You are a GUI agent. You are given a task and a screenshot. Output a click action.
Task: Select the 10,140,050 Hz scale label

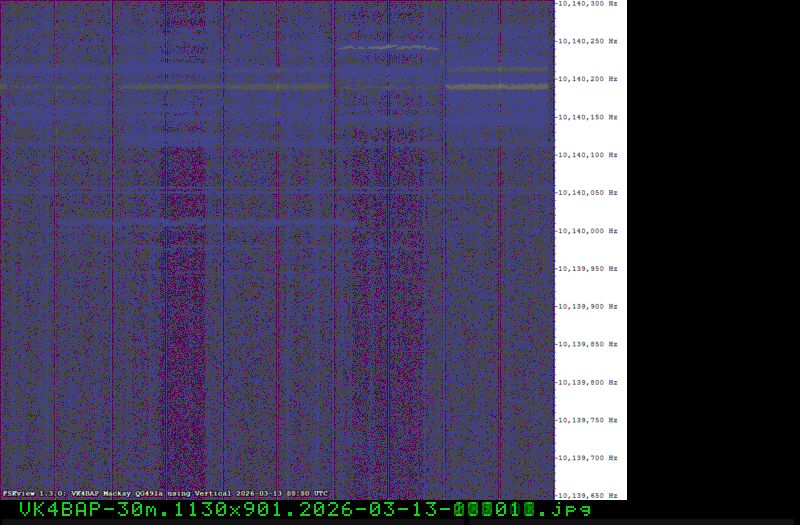point(588,193)
